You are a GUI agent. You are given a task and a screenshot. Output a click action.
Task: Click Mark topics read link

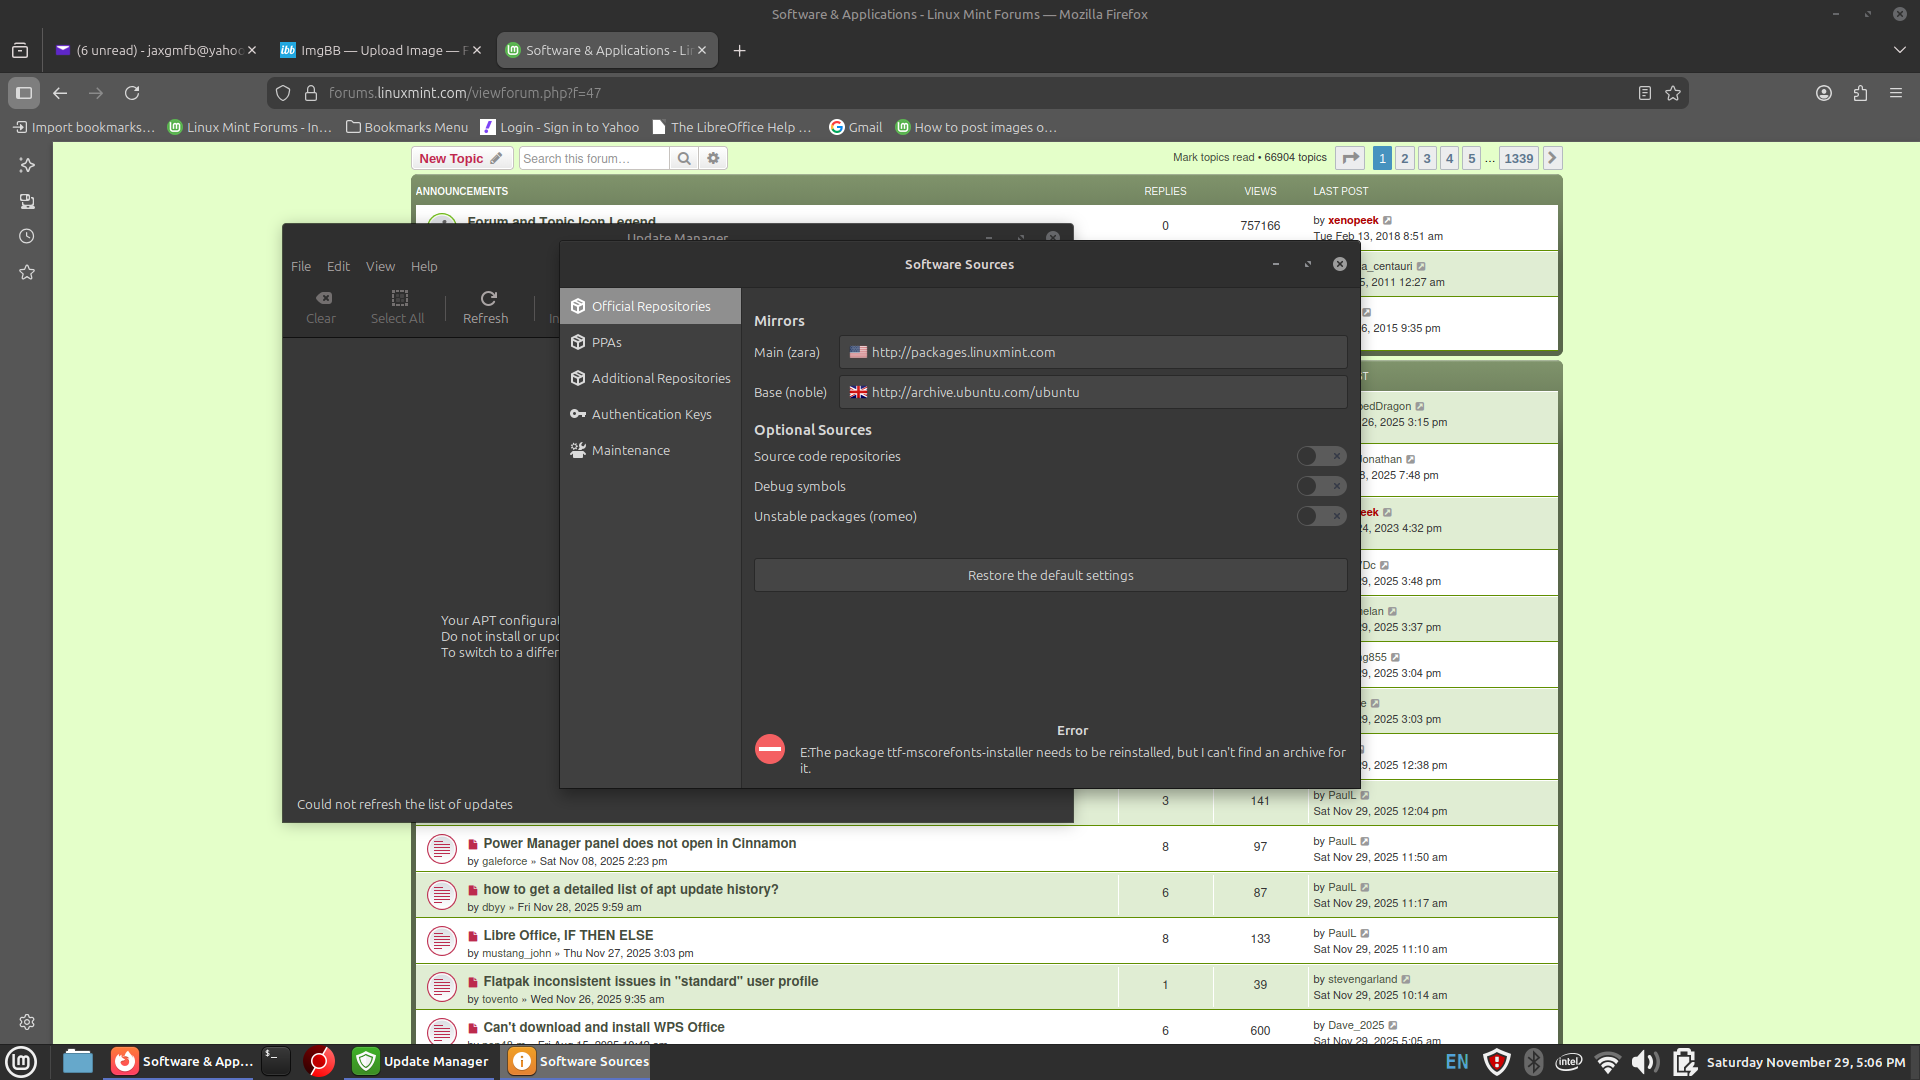tap(1213, 158)
